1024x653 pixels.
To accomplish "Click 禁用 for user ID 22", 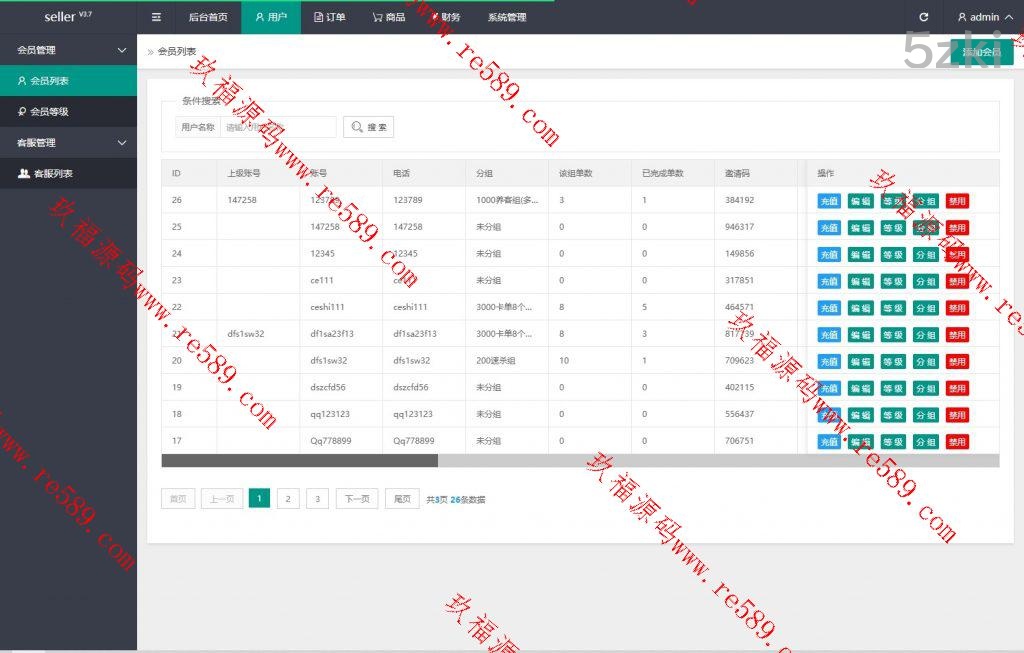I will (957, 308).
